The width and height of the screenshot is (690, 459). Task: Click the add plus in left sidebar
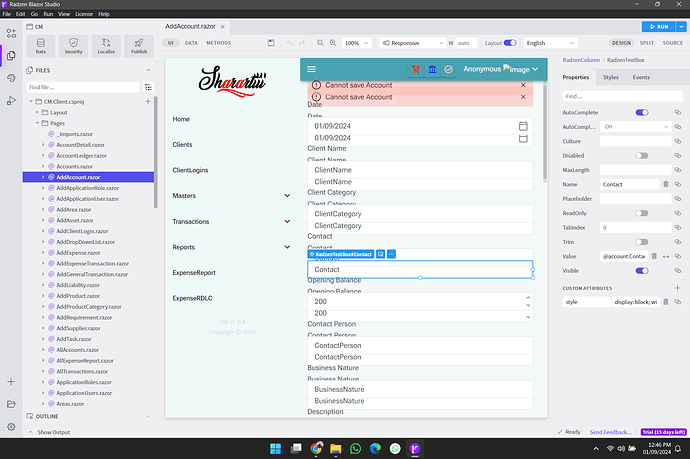[x=11, y=382]
